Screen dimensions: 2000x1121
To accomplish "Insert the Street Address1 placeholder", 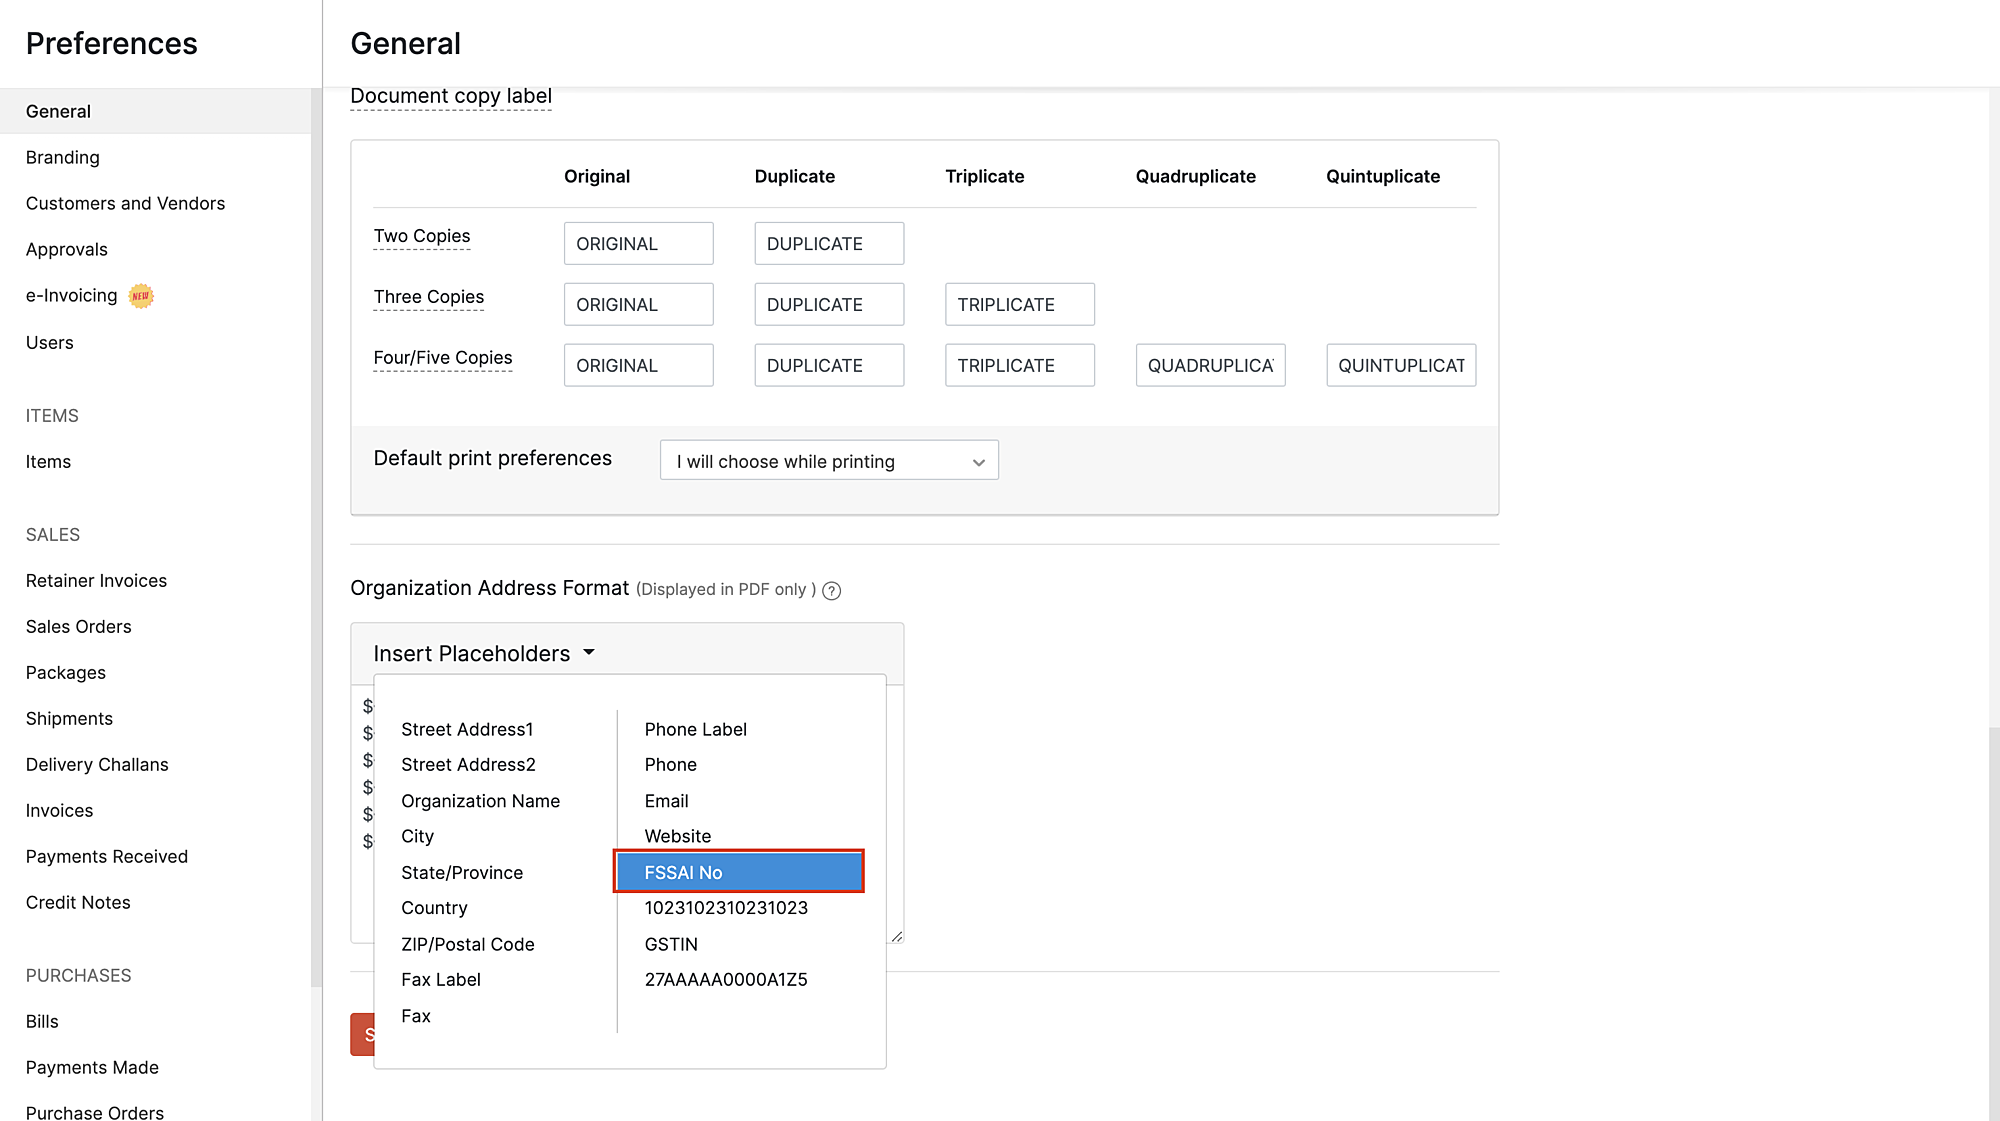I will point(466,729).
